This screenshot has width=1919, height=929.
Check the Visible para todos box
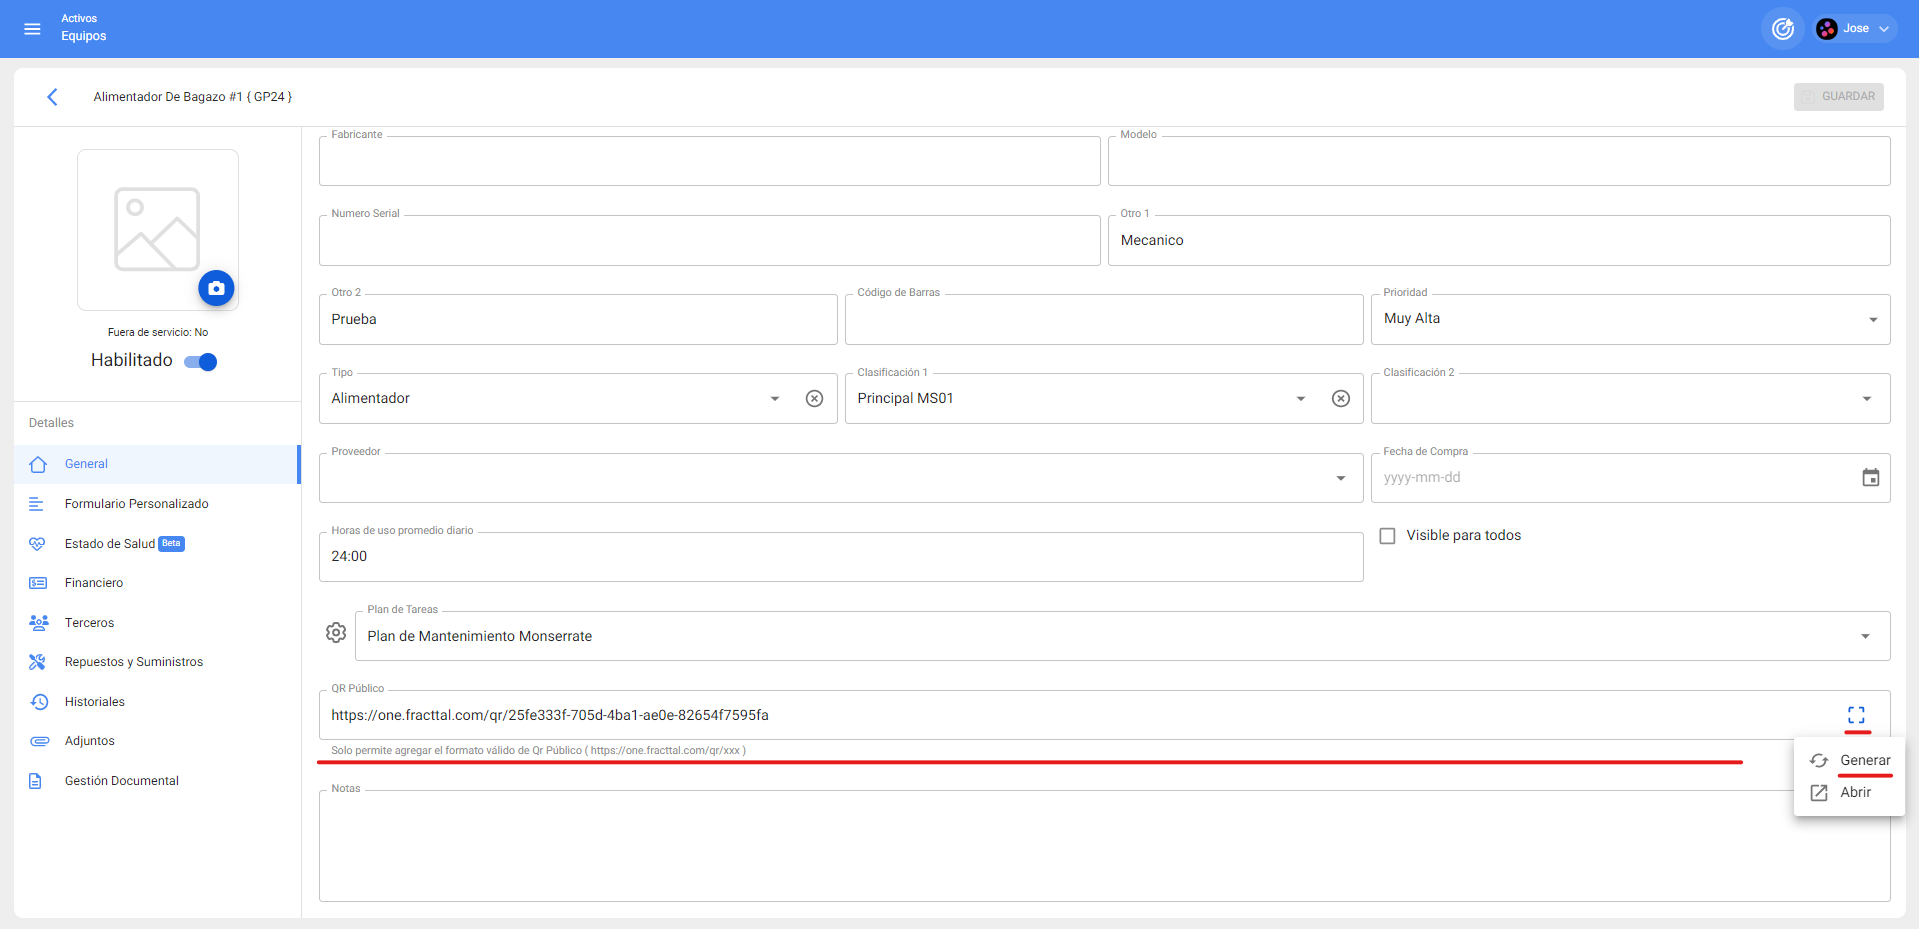tap(1387, 536)
